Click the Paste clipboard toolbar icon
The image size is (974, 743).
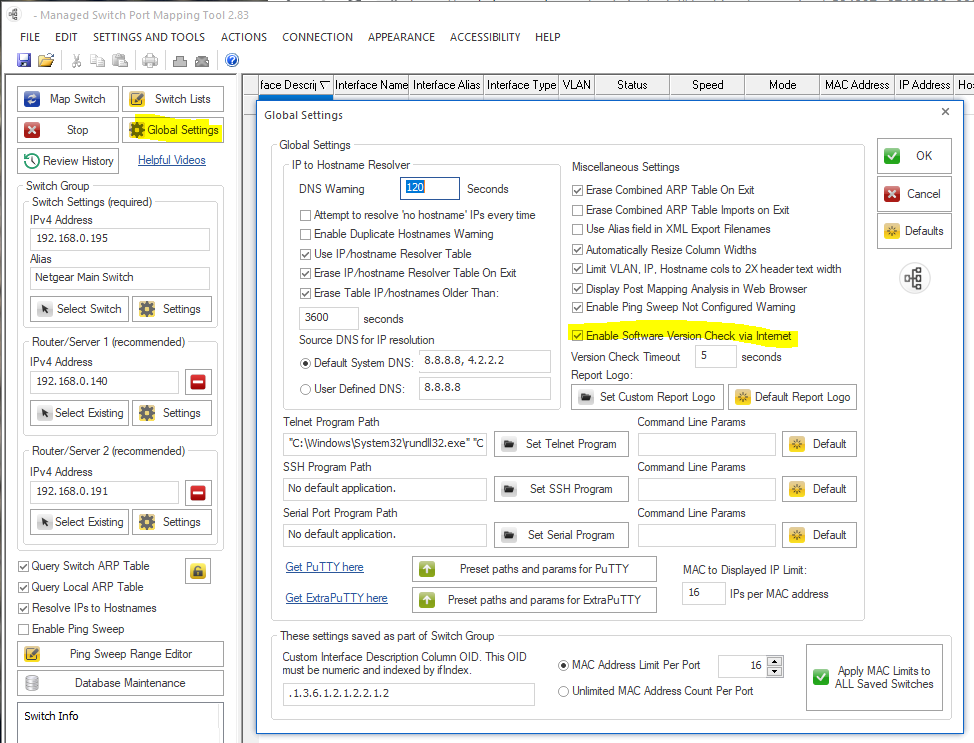pos(120,60)
